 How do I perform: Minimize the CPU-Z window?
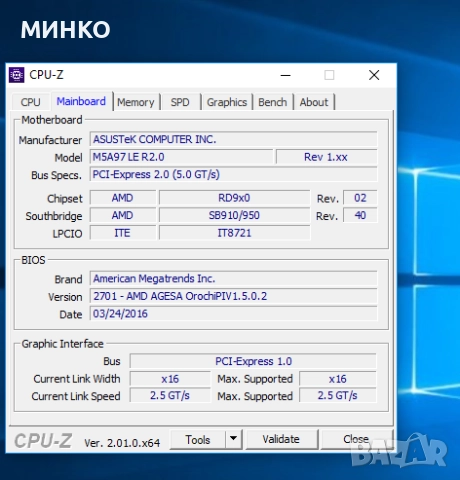pyautogui.click(x=285, y=75)
